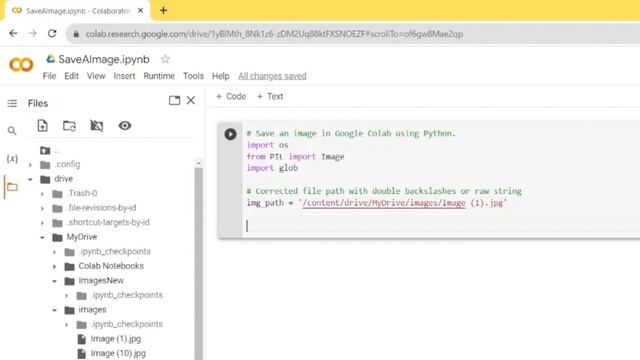640x360 pixels.
Task: Run the code cell
Action: pos(230,134)
